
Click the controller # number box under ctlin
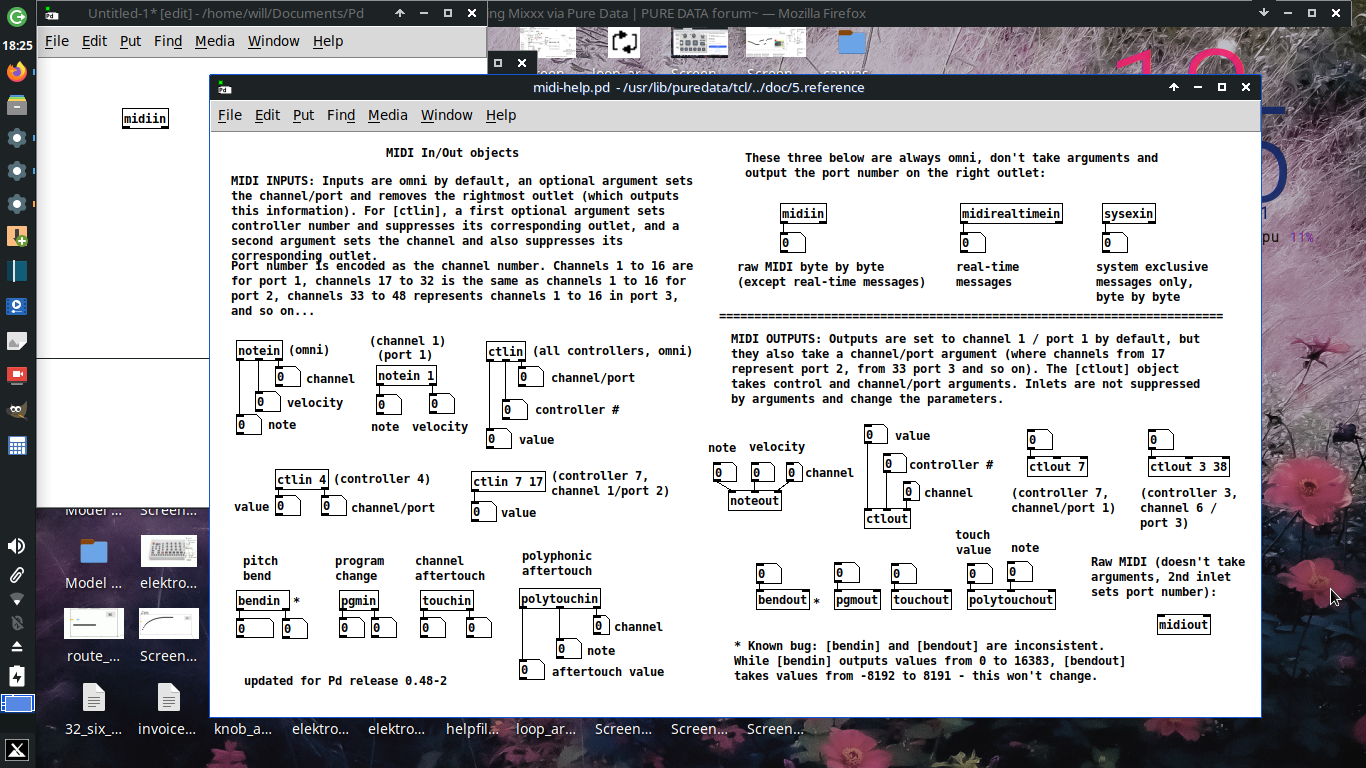pos(514,409)
